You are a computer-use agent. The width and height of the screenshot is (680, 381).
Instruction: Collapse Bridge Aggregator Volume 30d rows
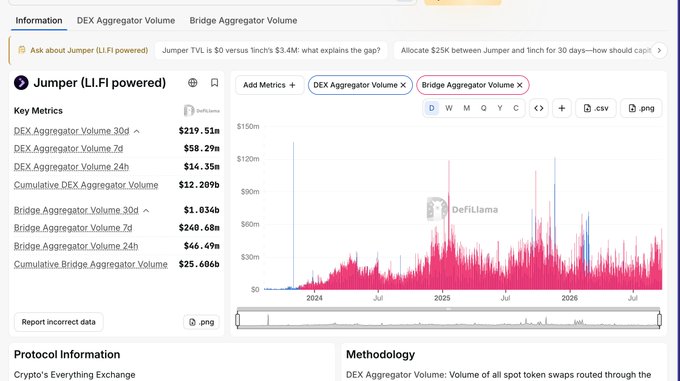point(146,211)
